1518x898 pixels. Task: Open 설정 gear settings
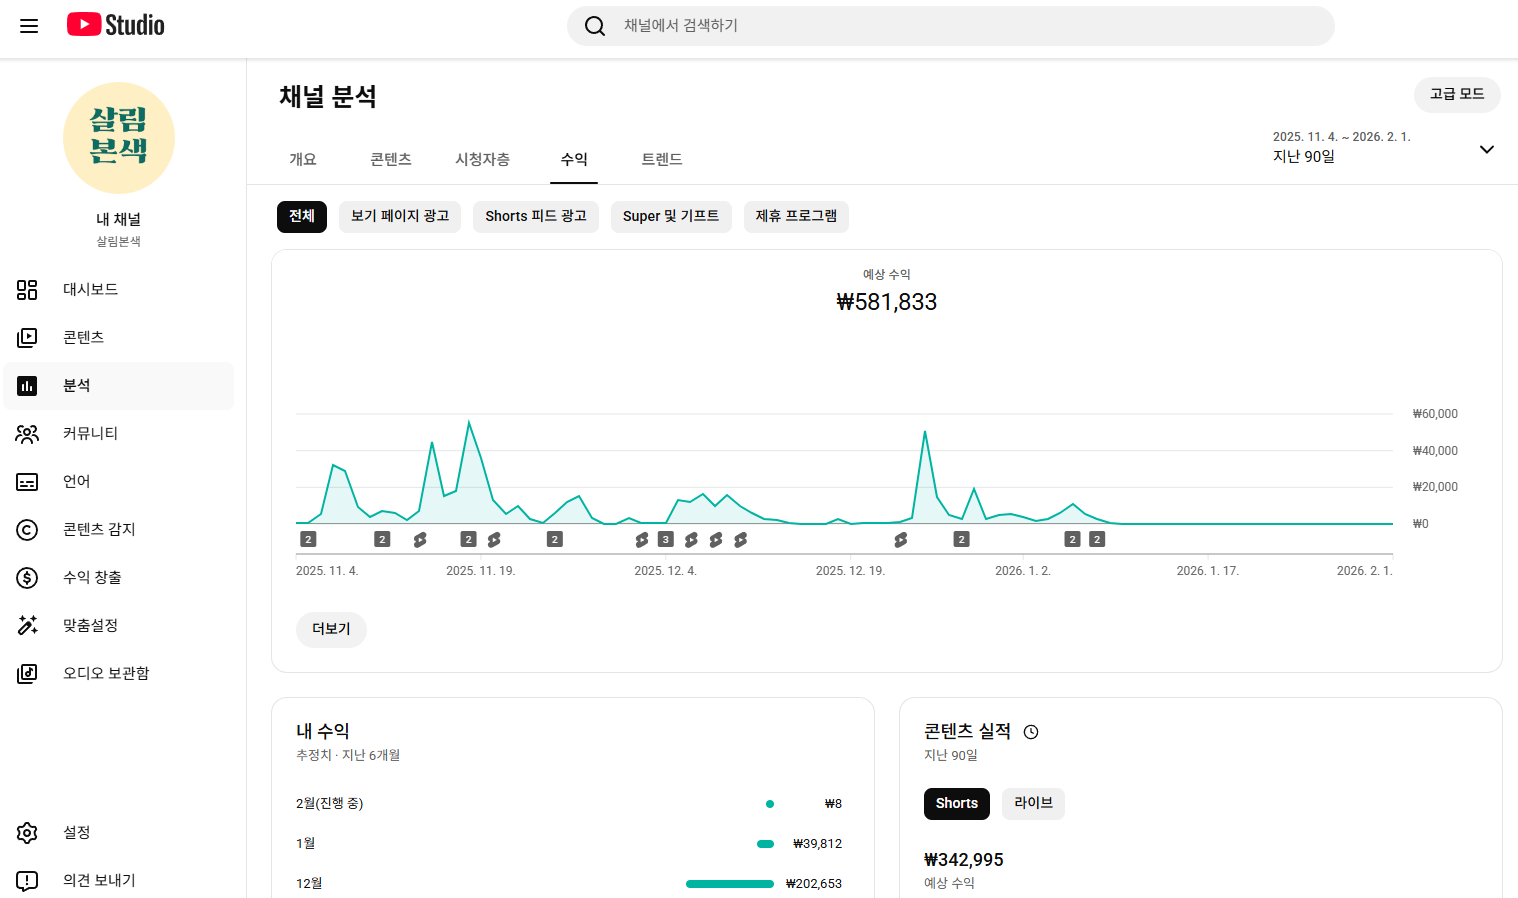[27, 833]
